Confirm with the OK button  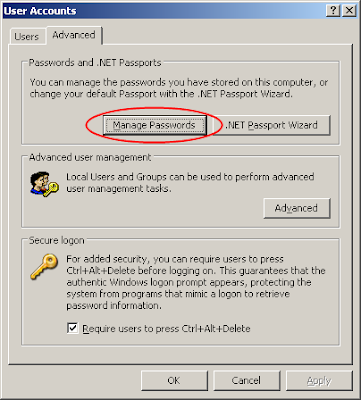(174, 380)
